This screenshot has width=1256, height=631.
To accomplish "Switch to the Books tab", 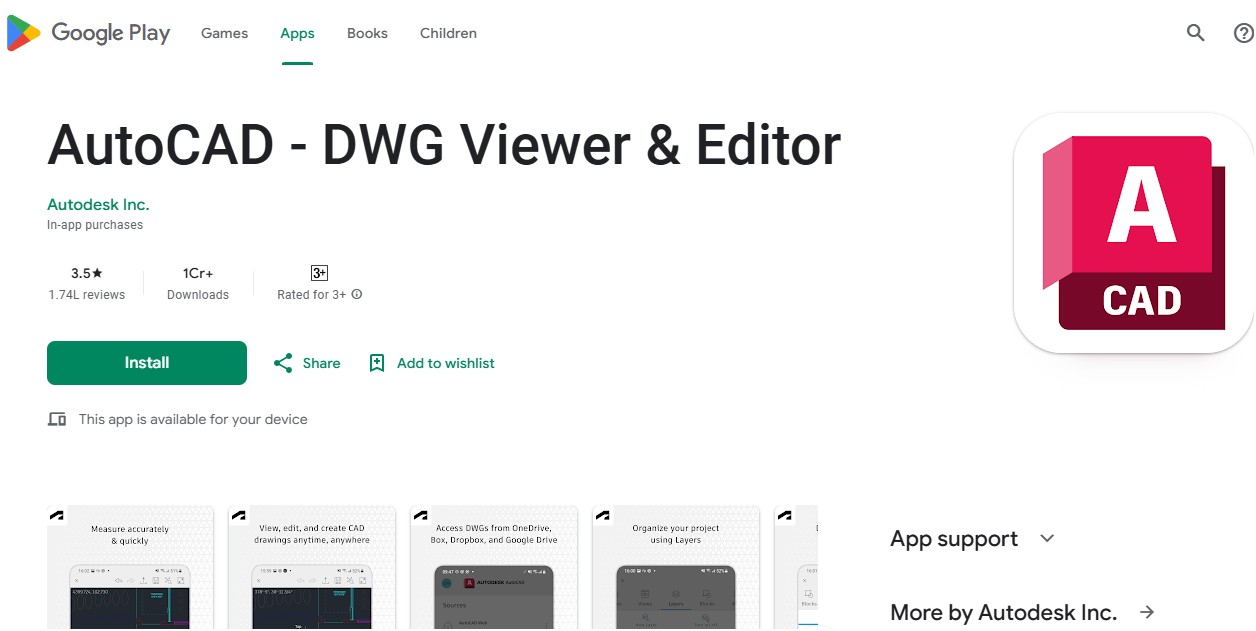I will pyautogui.click(x=367, y=33).
